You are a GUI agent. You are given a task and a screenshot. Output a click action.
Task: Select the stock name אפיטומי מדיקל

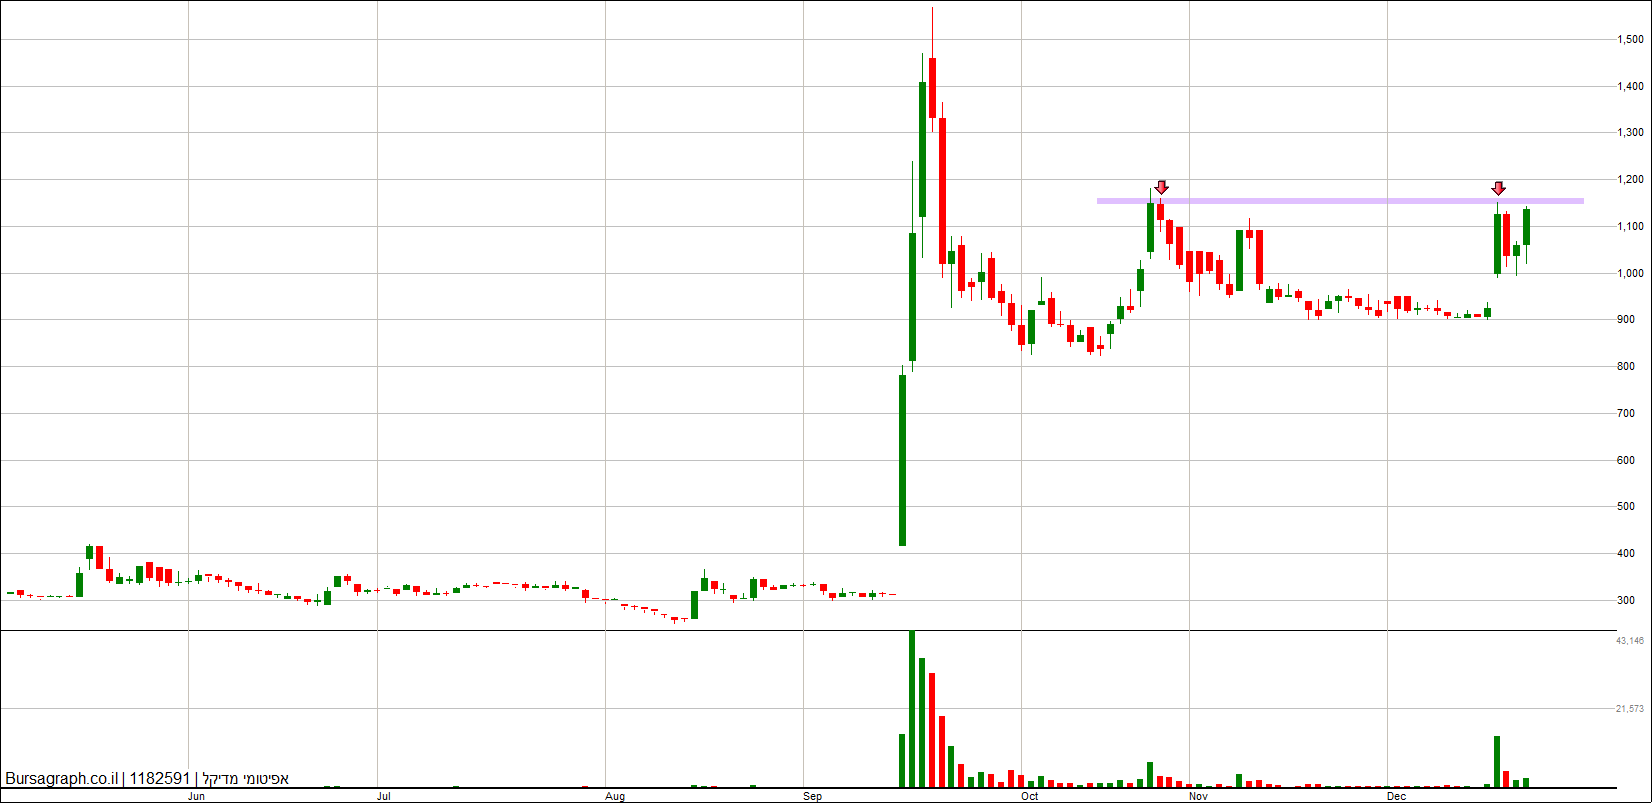245,779
